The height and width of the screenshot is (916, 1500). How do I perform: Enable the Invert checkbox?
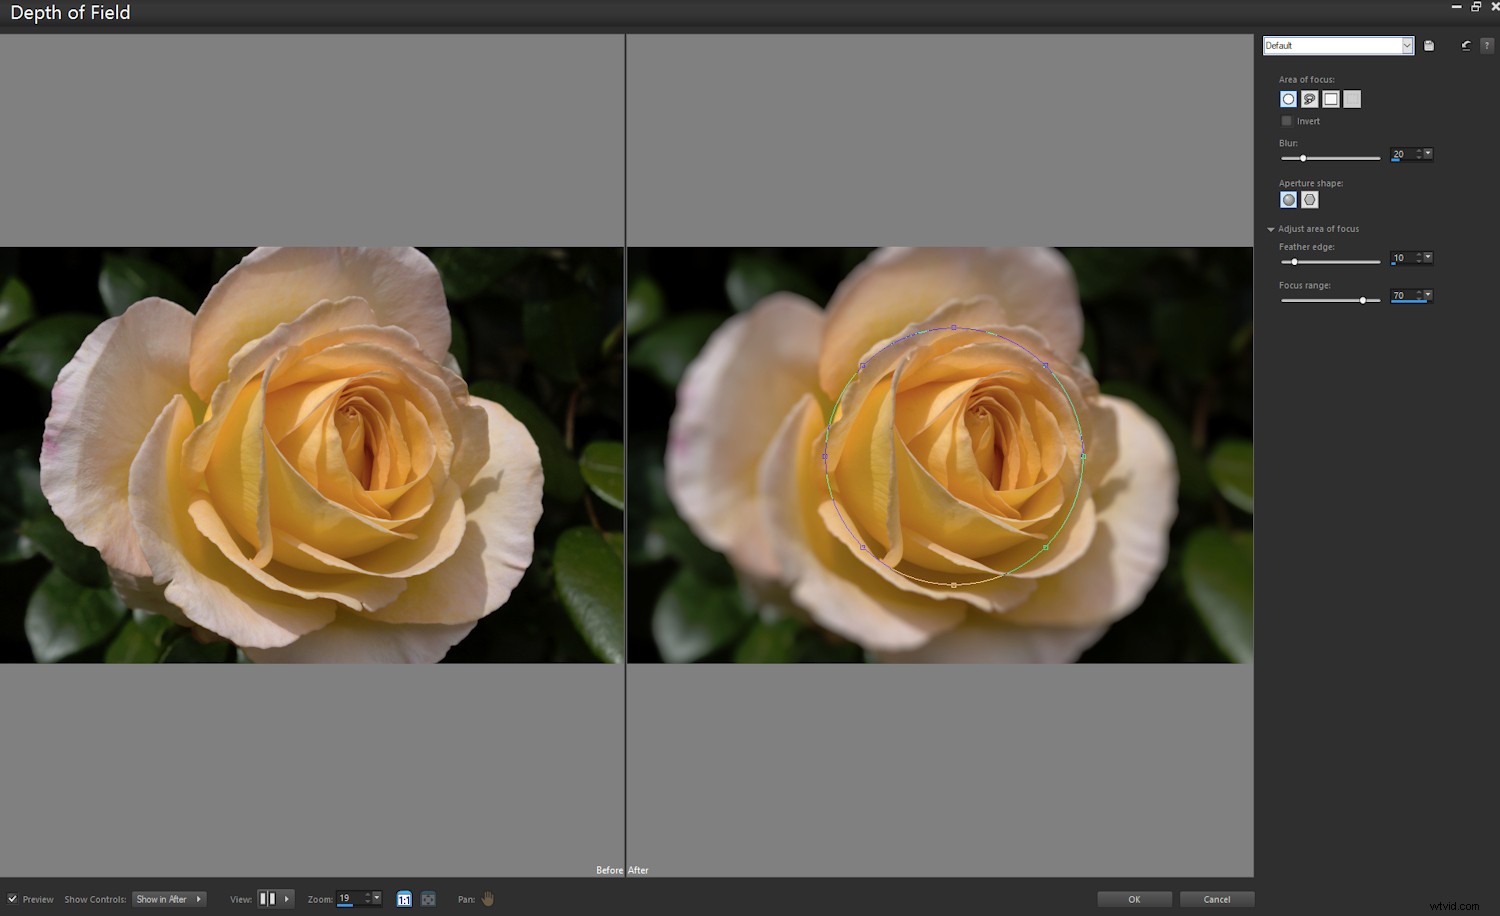1288,121
